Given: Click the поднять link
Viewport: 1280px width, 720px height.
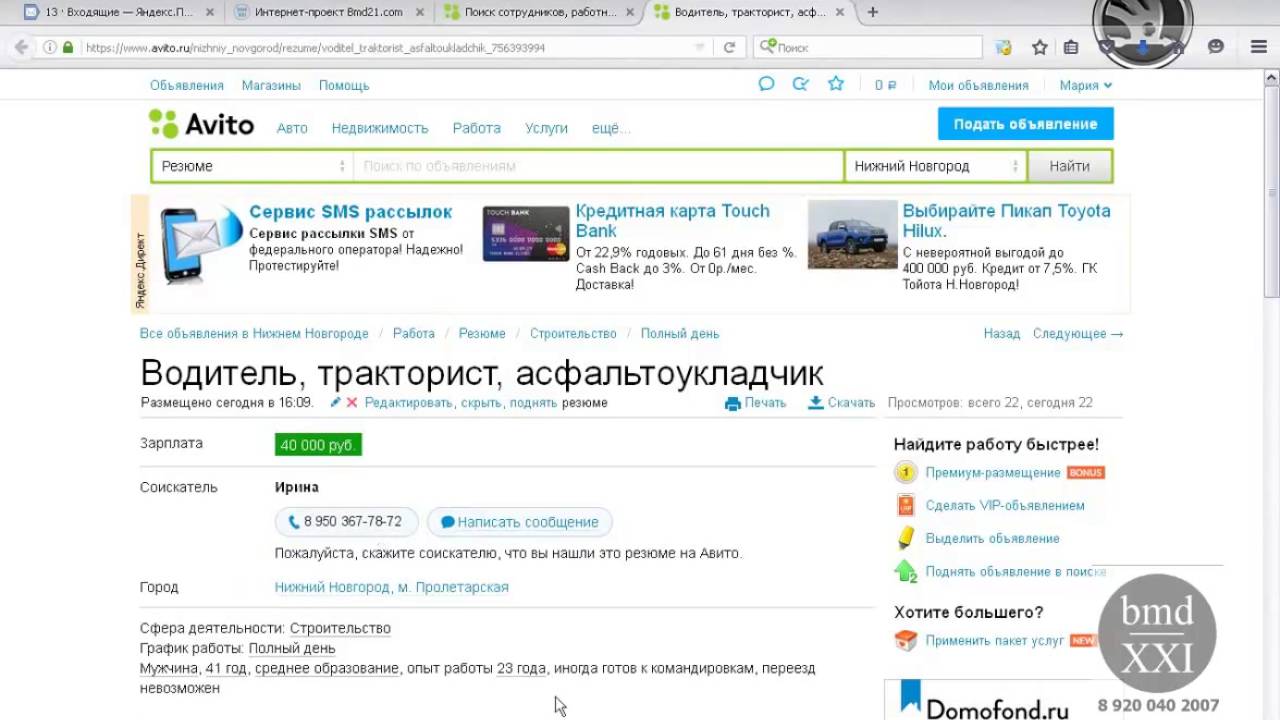Looking at the screenshot, I should [533, 403].
